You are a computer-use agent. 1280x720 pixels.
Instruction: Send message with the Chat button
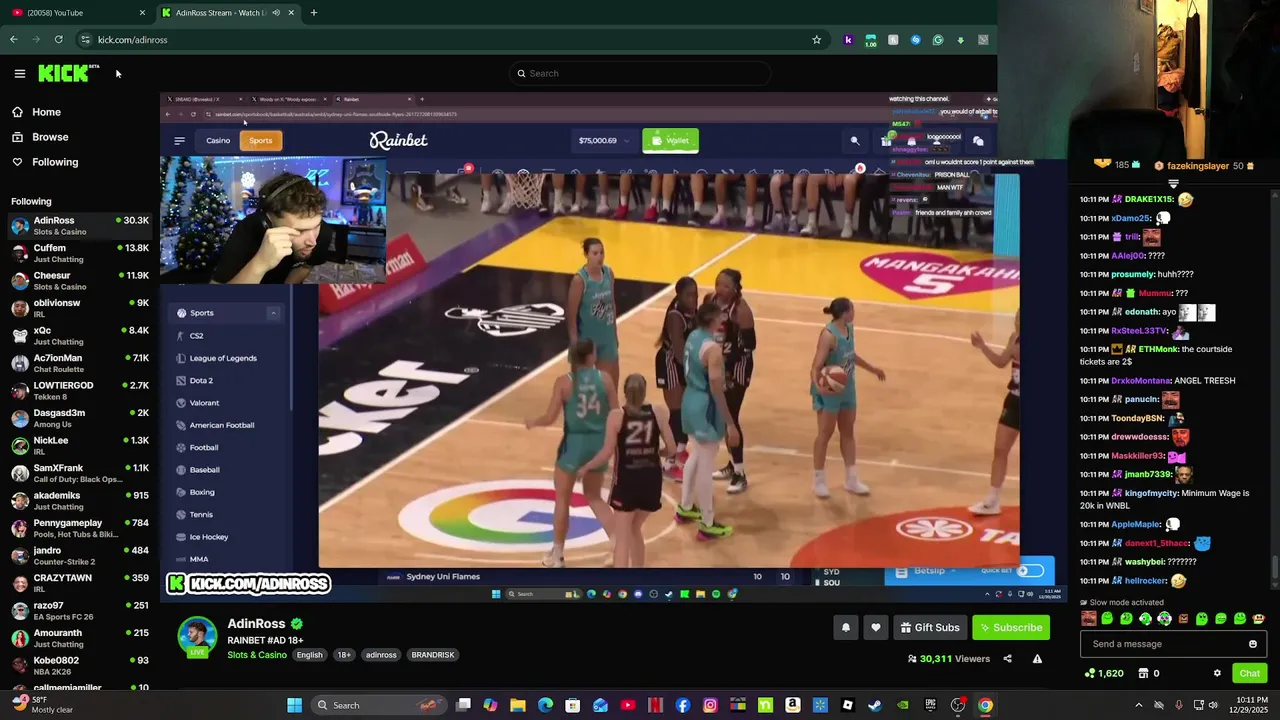click(1249, 673)
